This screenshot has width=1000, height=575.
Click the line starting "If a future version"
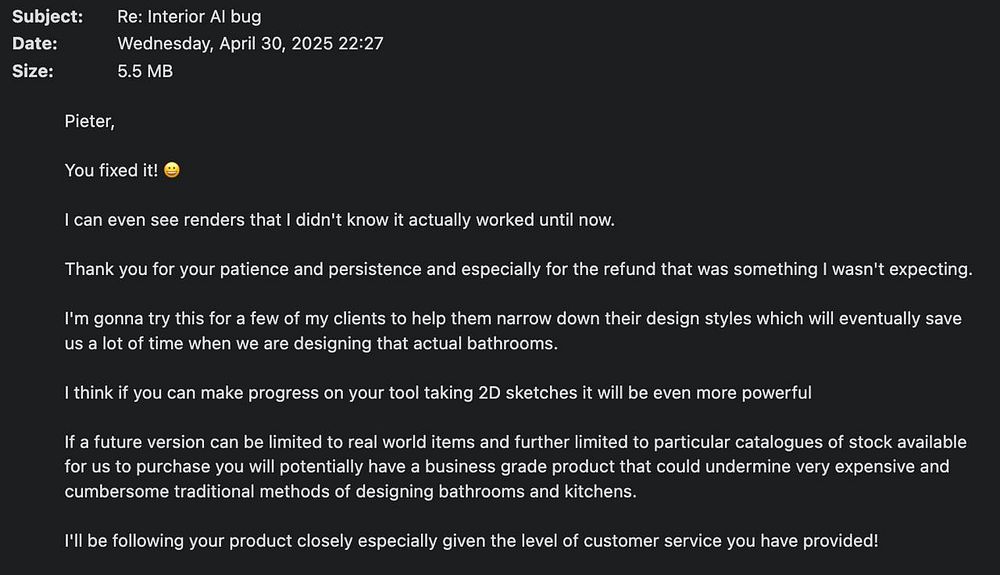[x=515, y=442]
